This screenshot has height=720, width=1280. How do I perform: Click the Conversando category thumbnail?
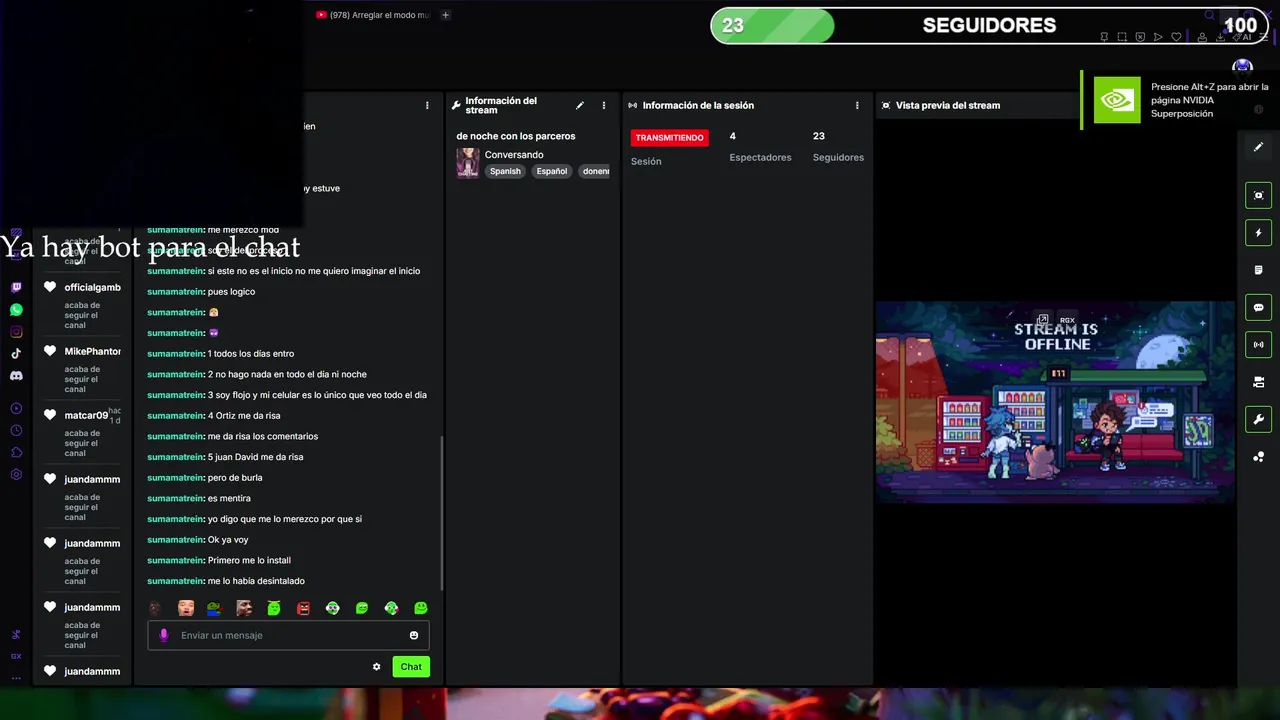click(468, 163)
